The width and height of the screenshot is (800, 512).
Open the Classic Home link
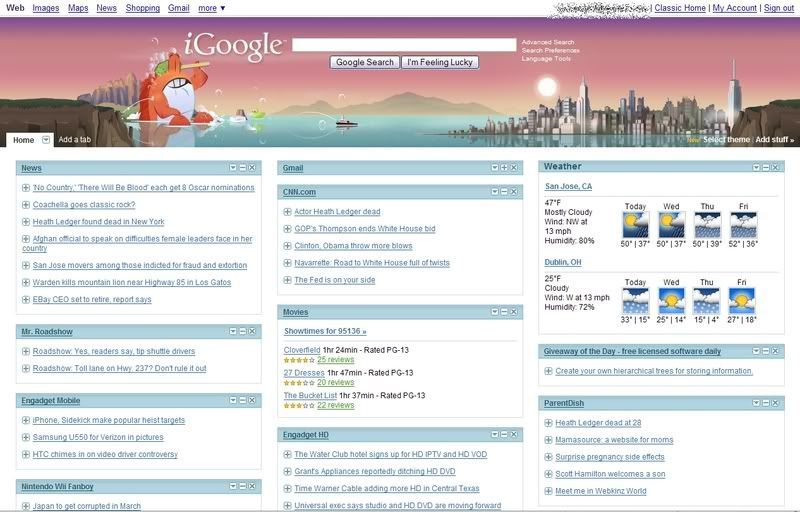[680, 8]
